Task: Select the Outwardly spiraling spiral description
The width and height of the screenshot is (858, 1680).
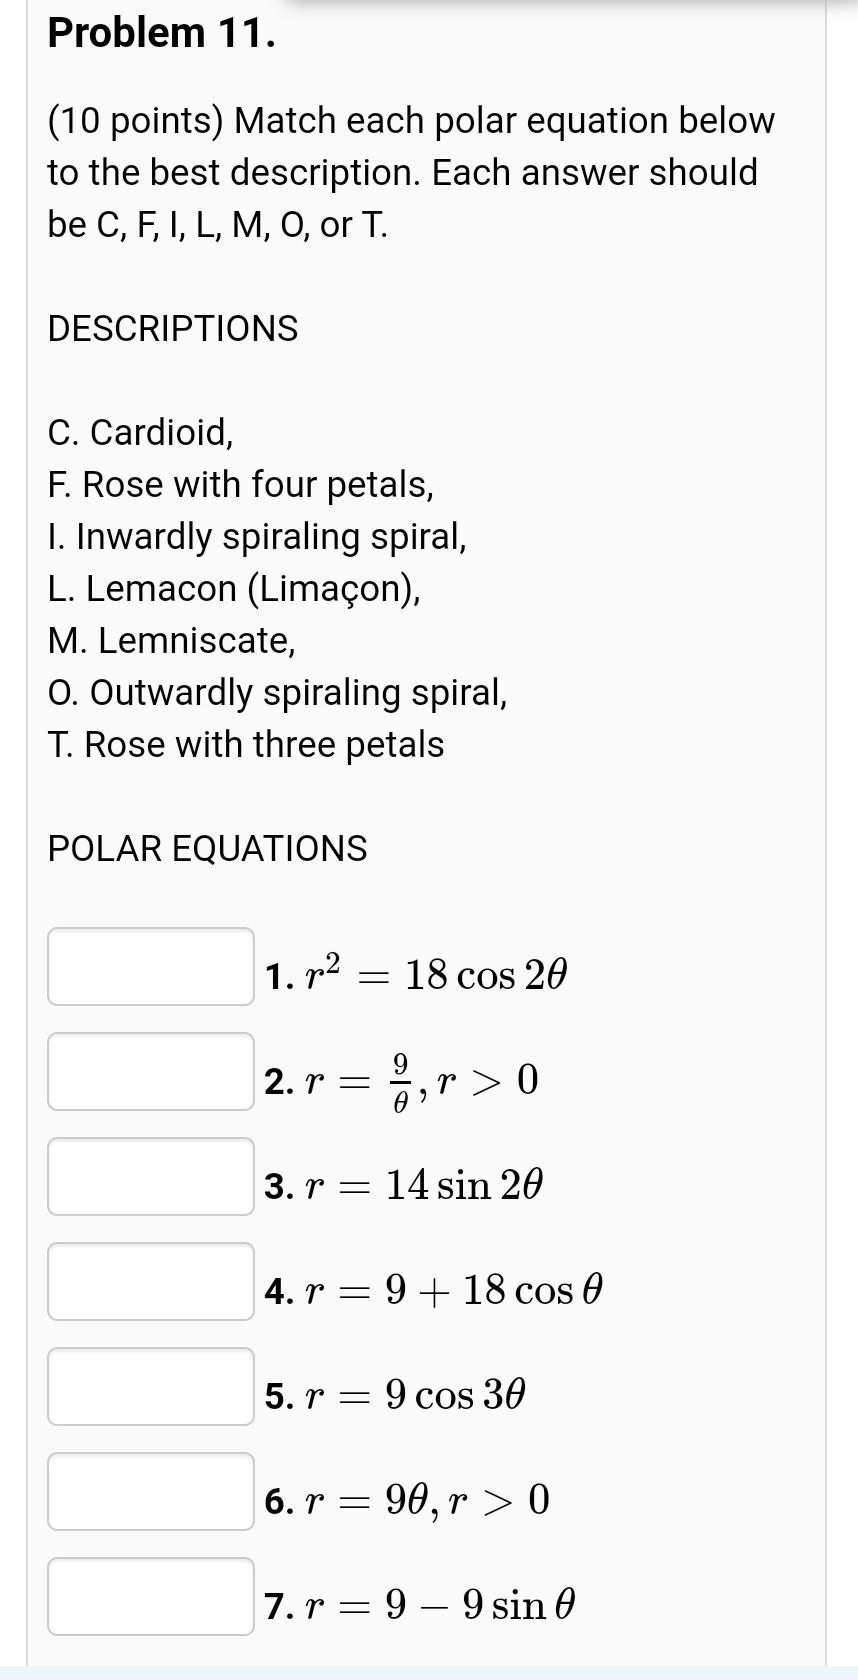Action: coord(278,692)
